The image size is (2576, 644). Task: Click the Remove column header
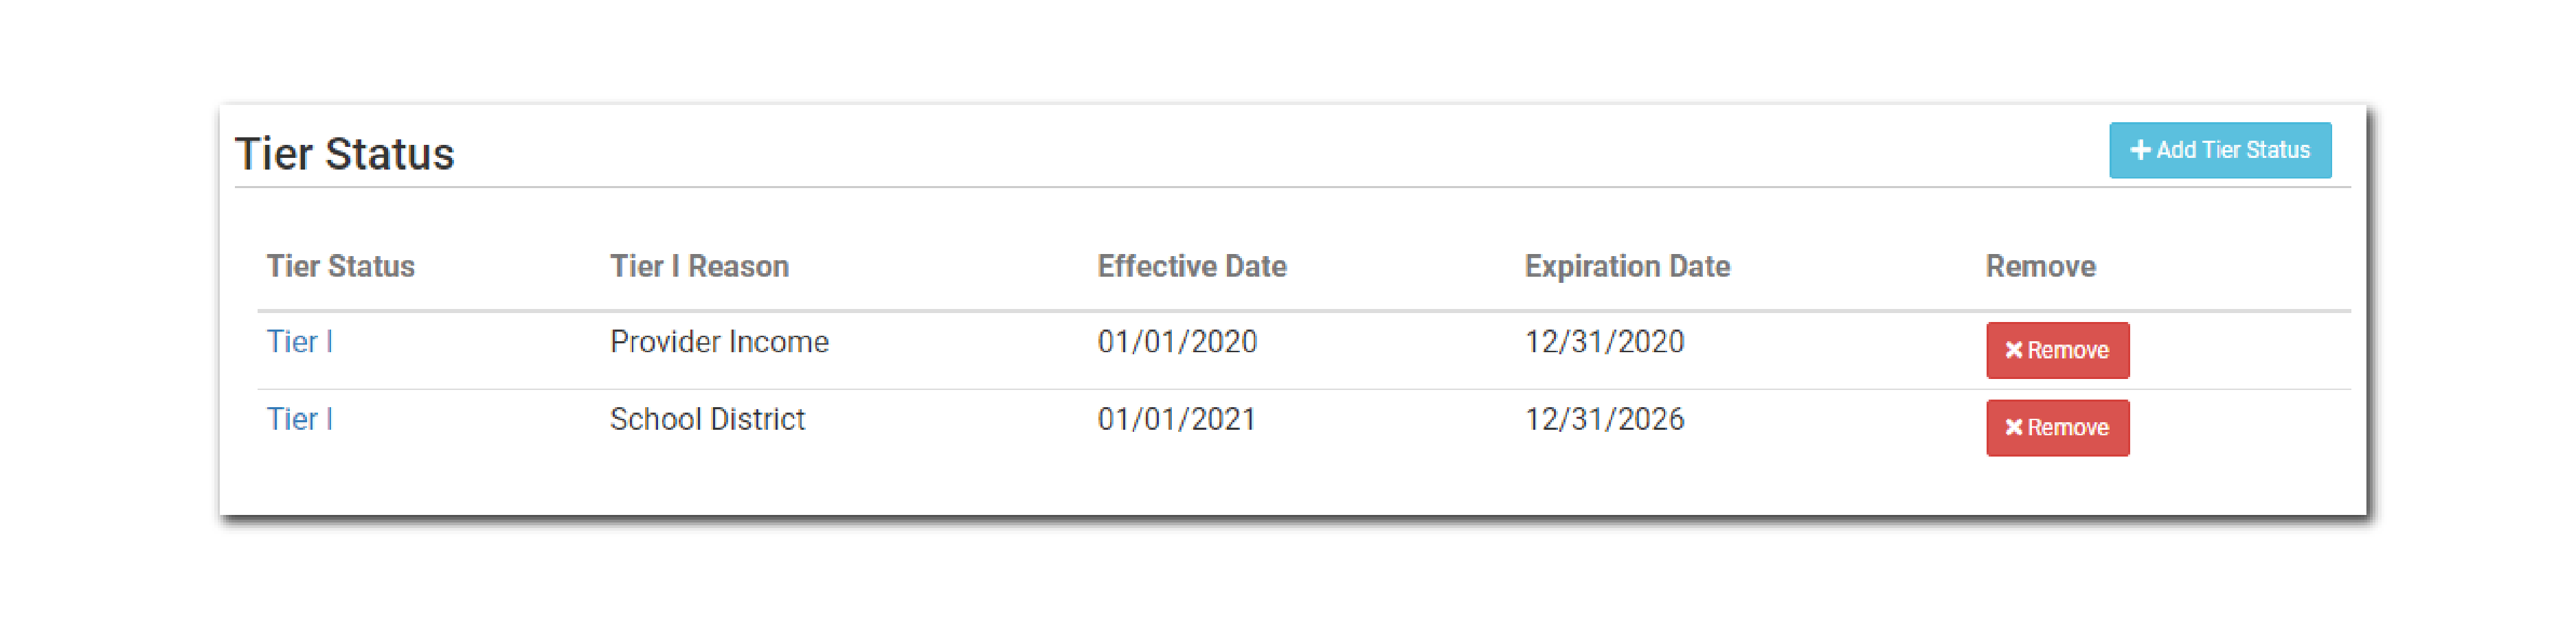pyautogui.click(x=2040, y=266)
